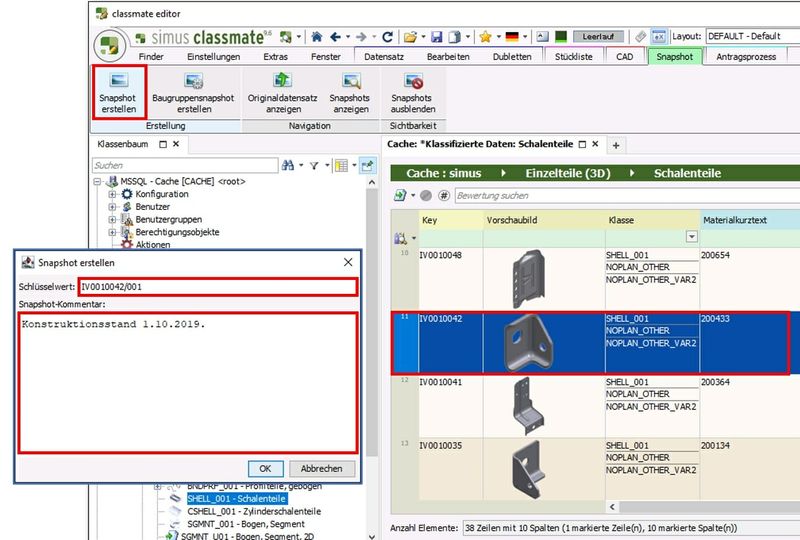Screen dimensions: 800x540
Task: Switch to the Stückliste ribbon tab
Action: [574, 57]
